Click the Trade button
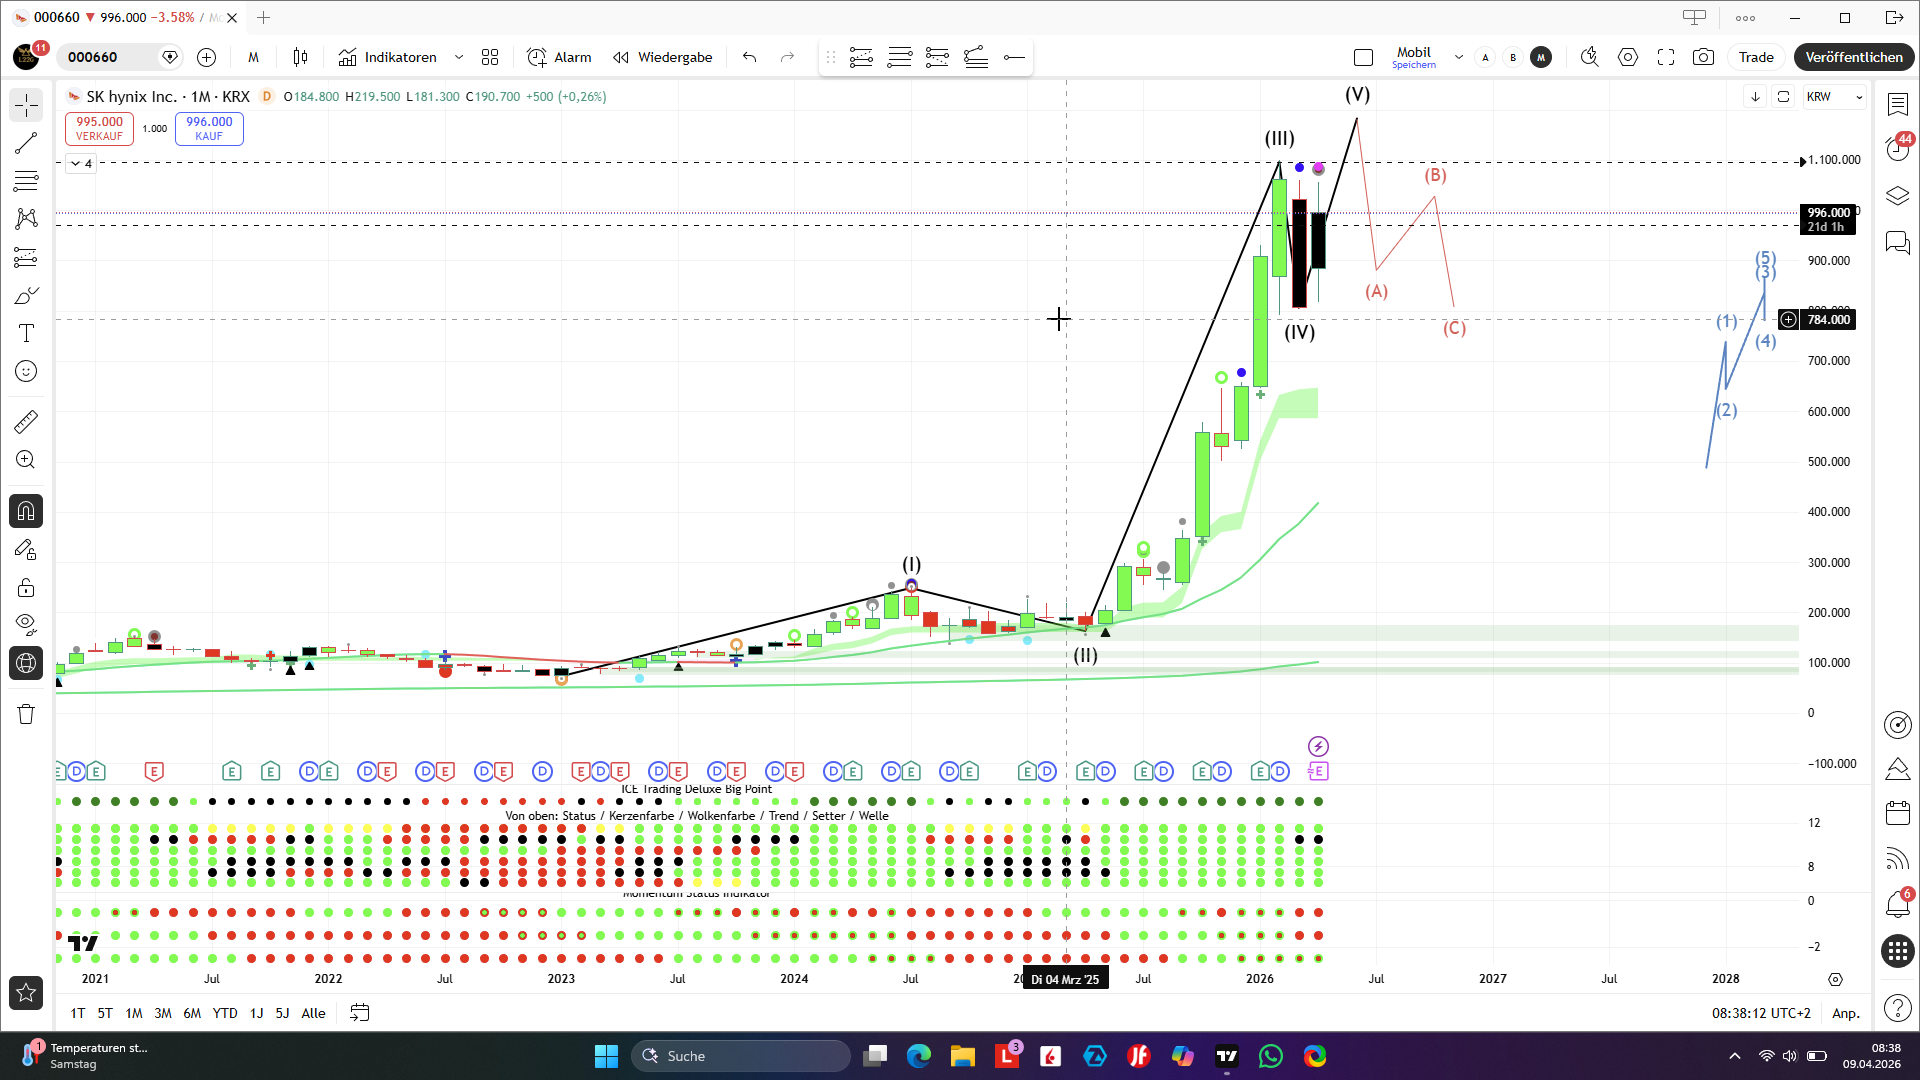 [x=1755, y=57]
